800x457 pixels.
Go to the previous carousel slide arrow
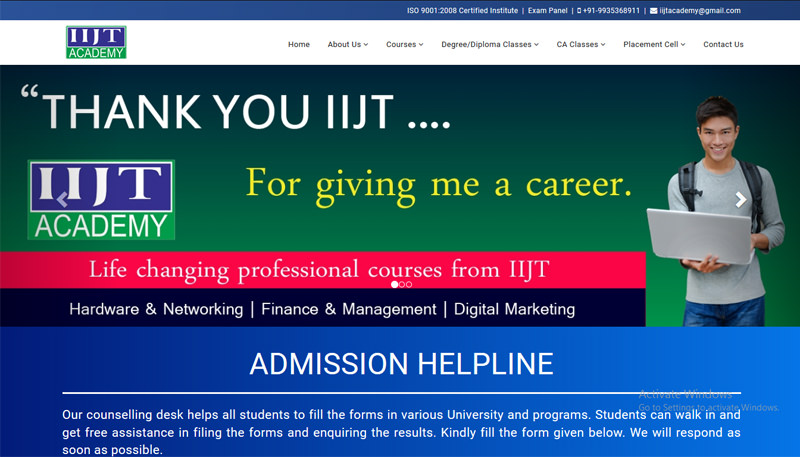(x=62, y=200)
